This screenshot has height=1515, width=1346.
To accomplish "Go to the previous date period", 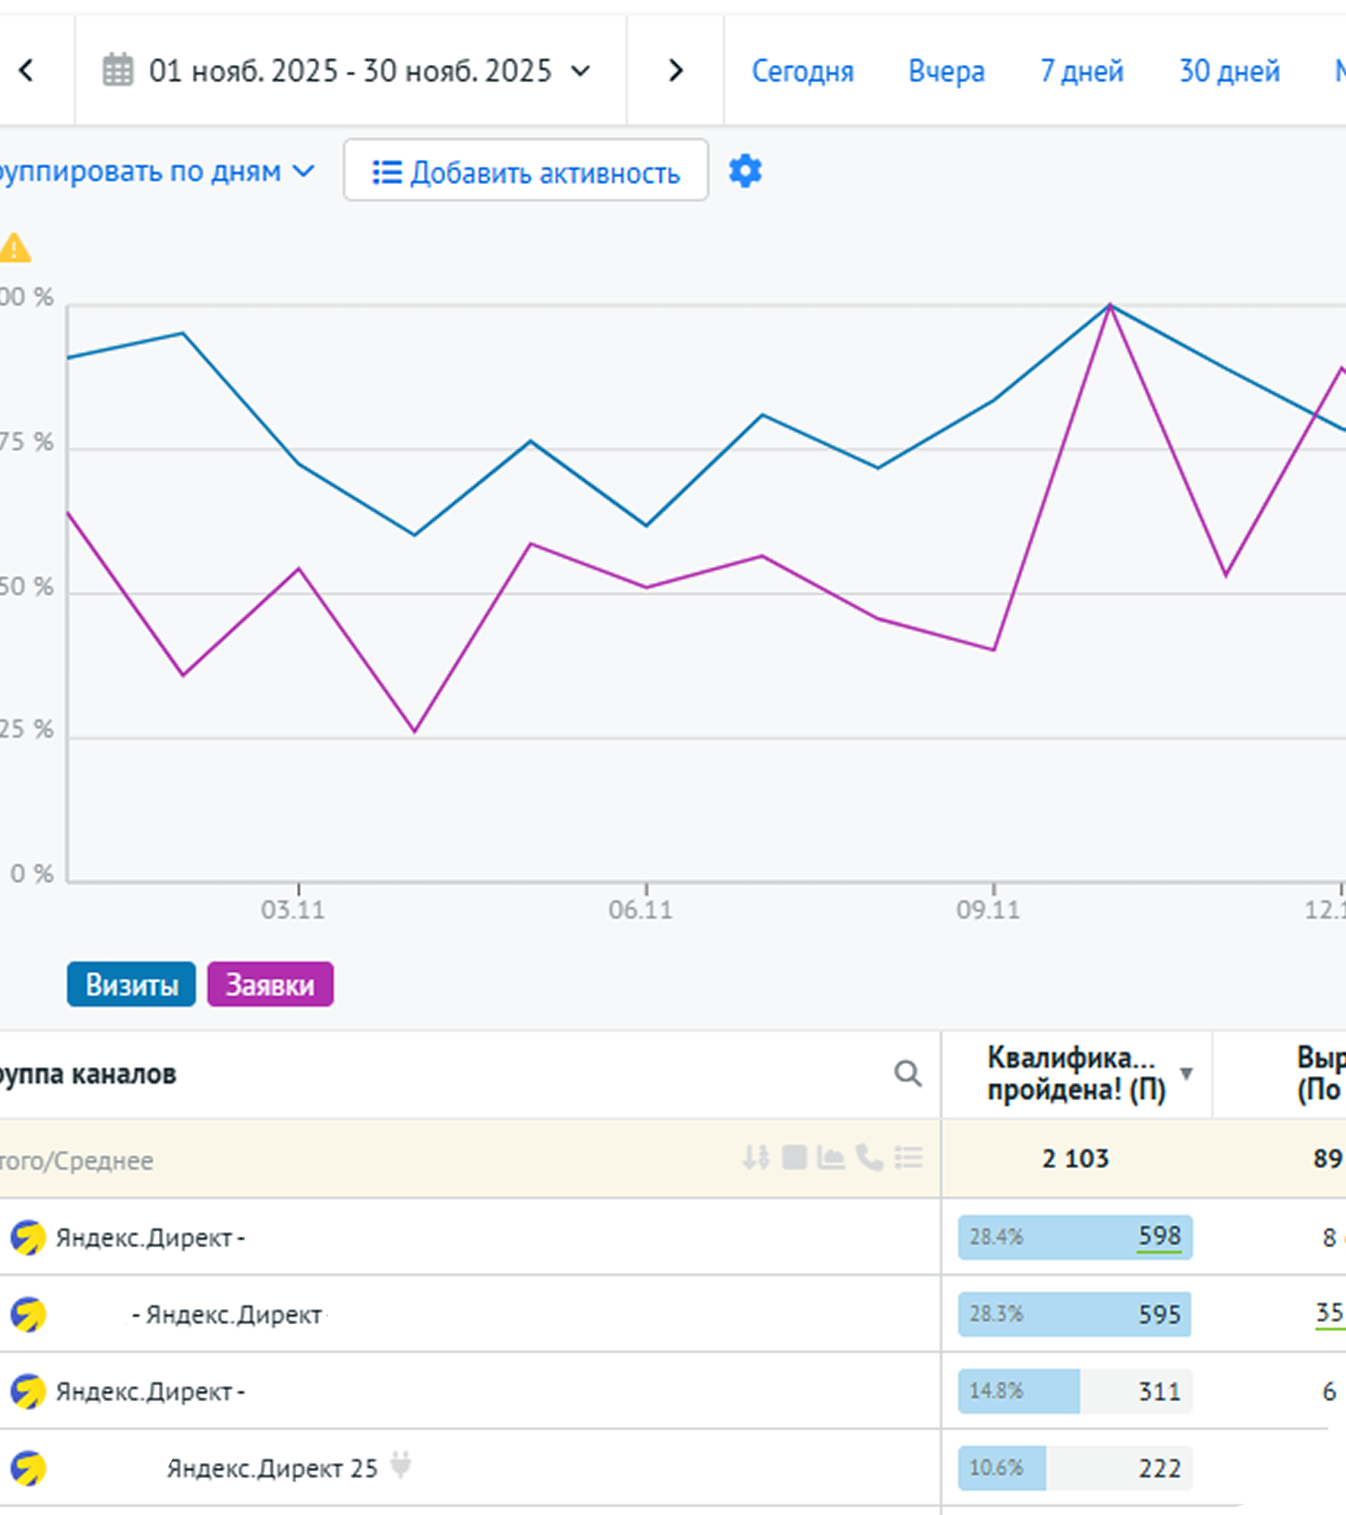I will point(27,71).
